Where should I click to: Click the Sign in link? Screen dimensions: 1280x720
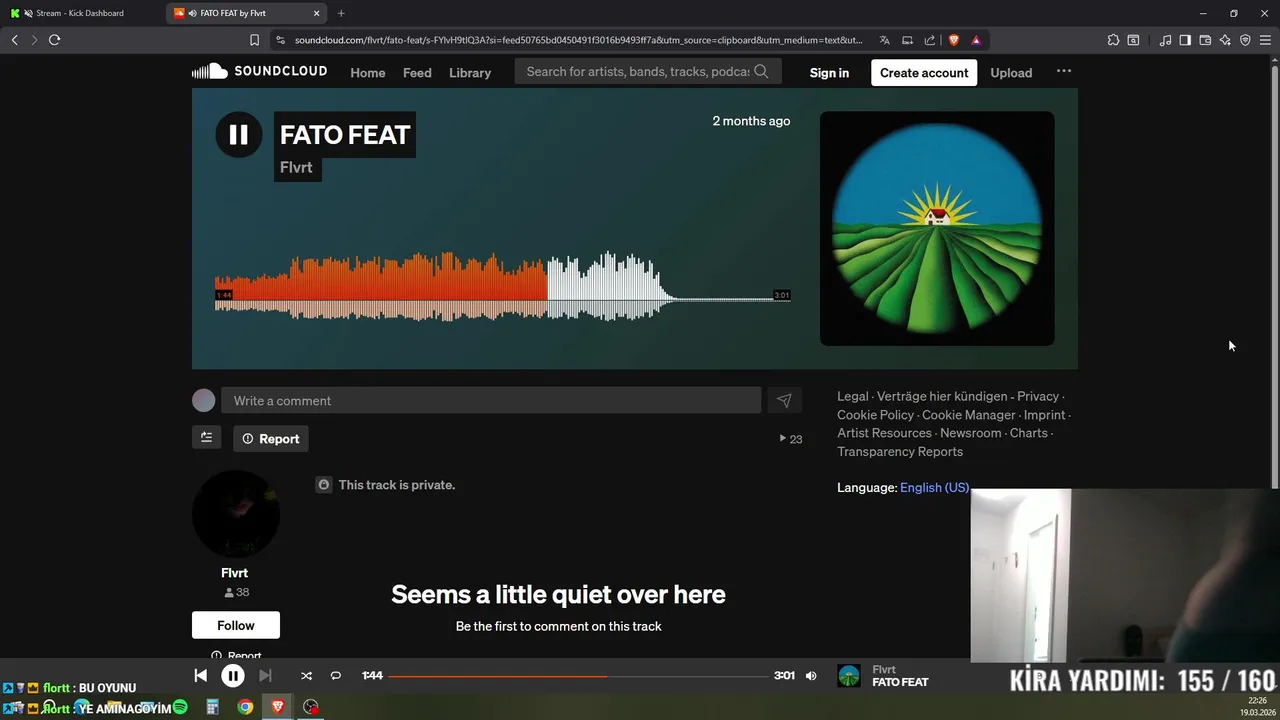(829, 72)
